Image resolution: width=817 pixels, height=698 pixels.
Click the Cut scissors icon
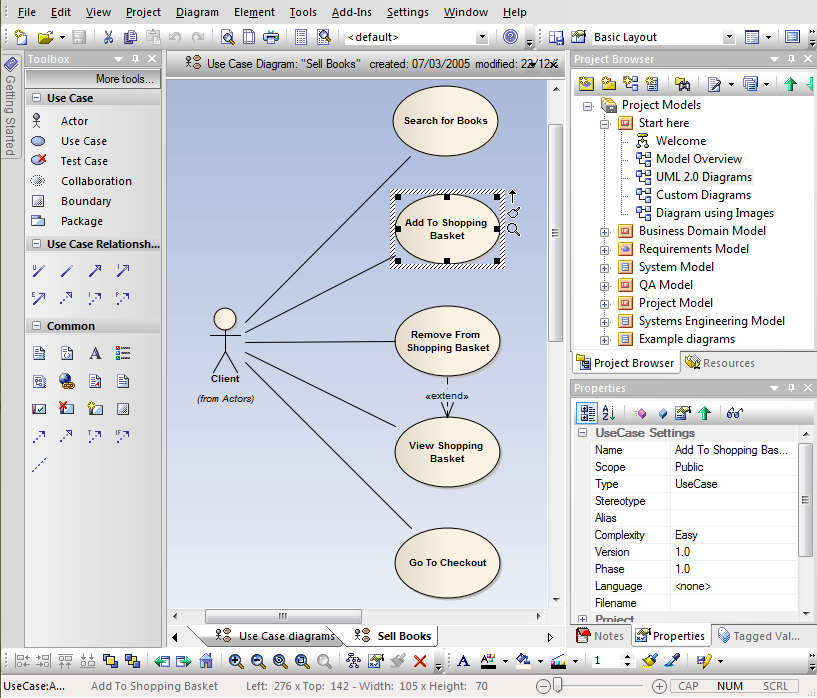pyautogui.click(x=108, y=37)
